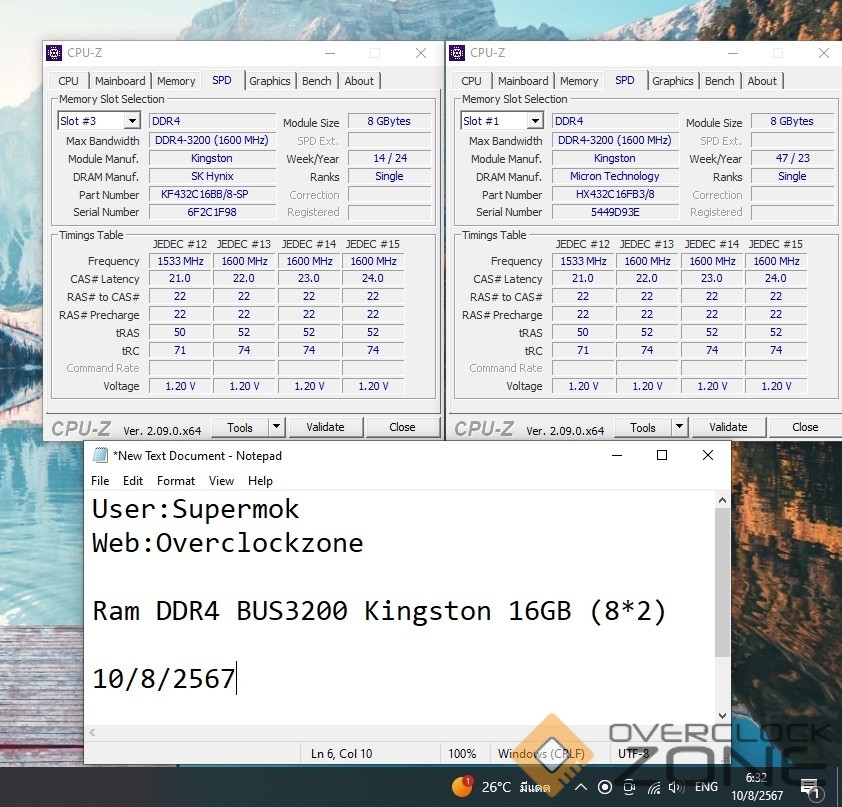
Task: Open the View menu in Notepad
Action: (x=221, y=481)
